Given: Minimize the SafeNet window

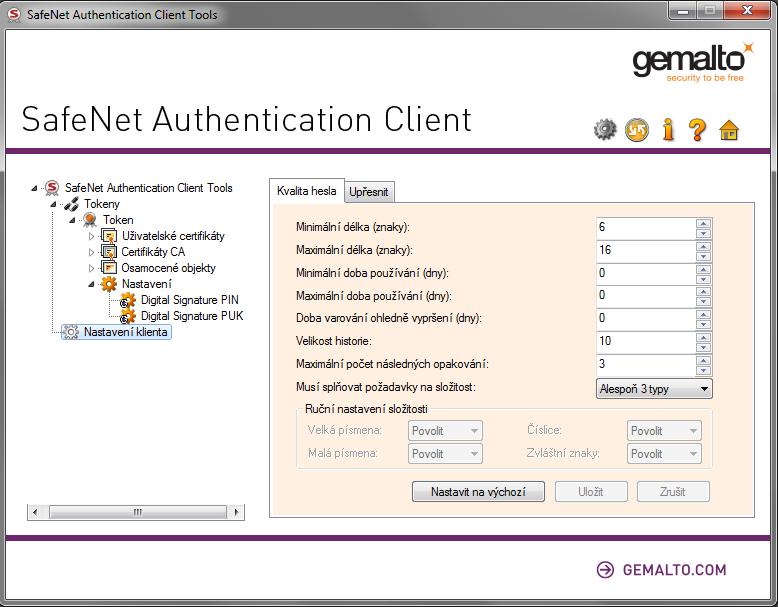Looking at the screenshot, I should [x=683, y=11].
